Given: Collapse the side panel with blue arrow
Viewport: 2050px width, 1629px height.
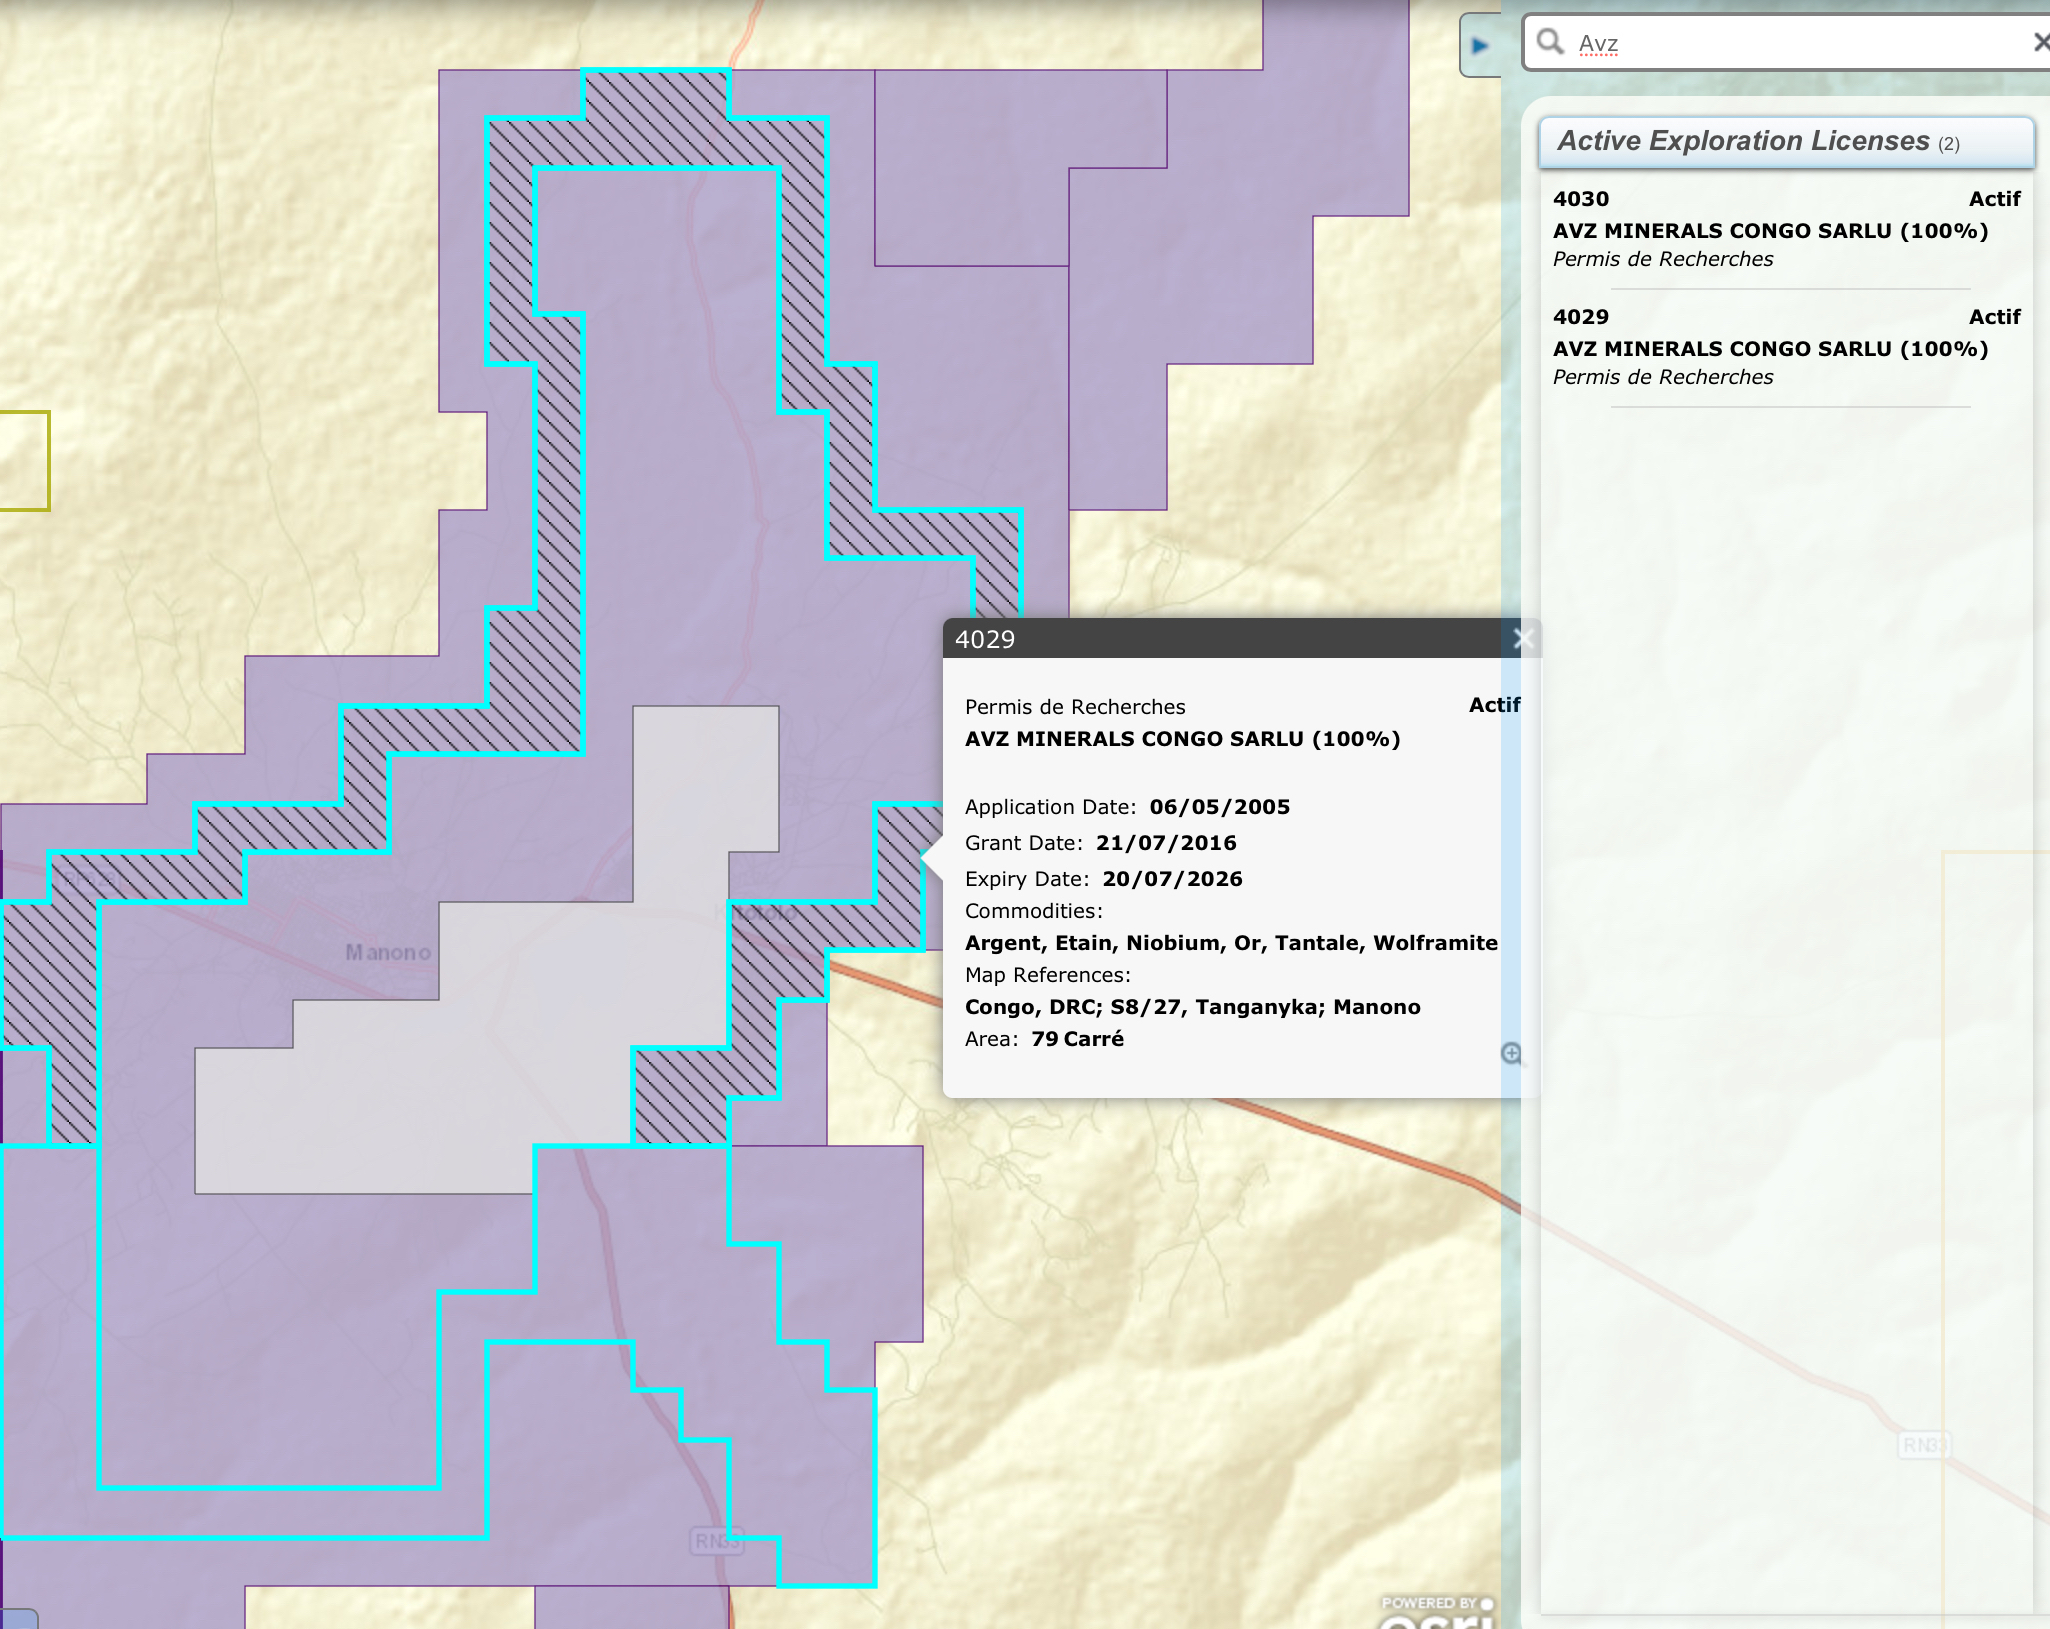Looking at the screenshot, I should click(x=1480, y=45).
